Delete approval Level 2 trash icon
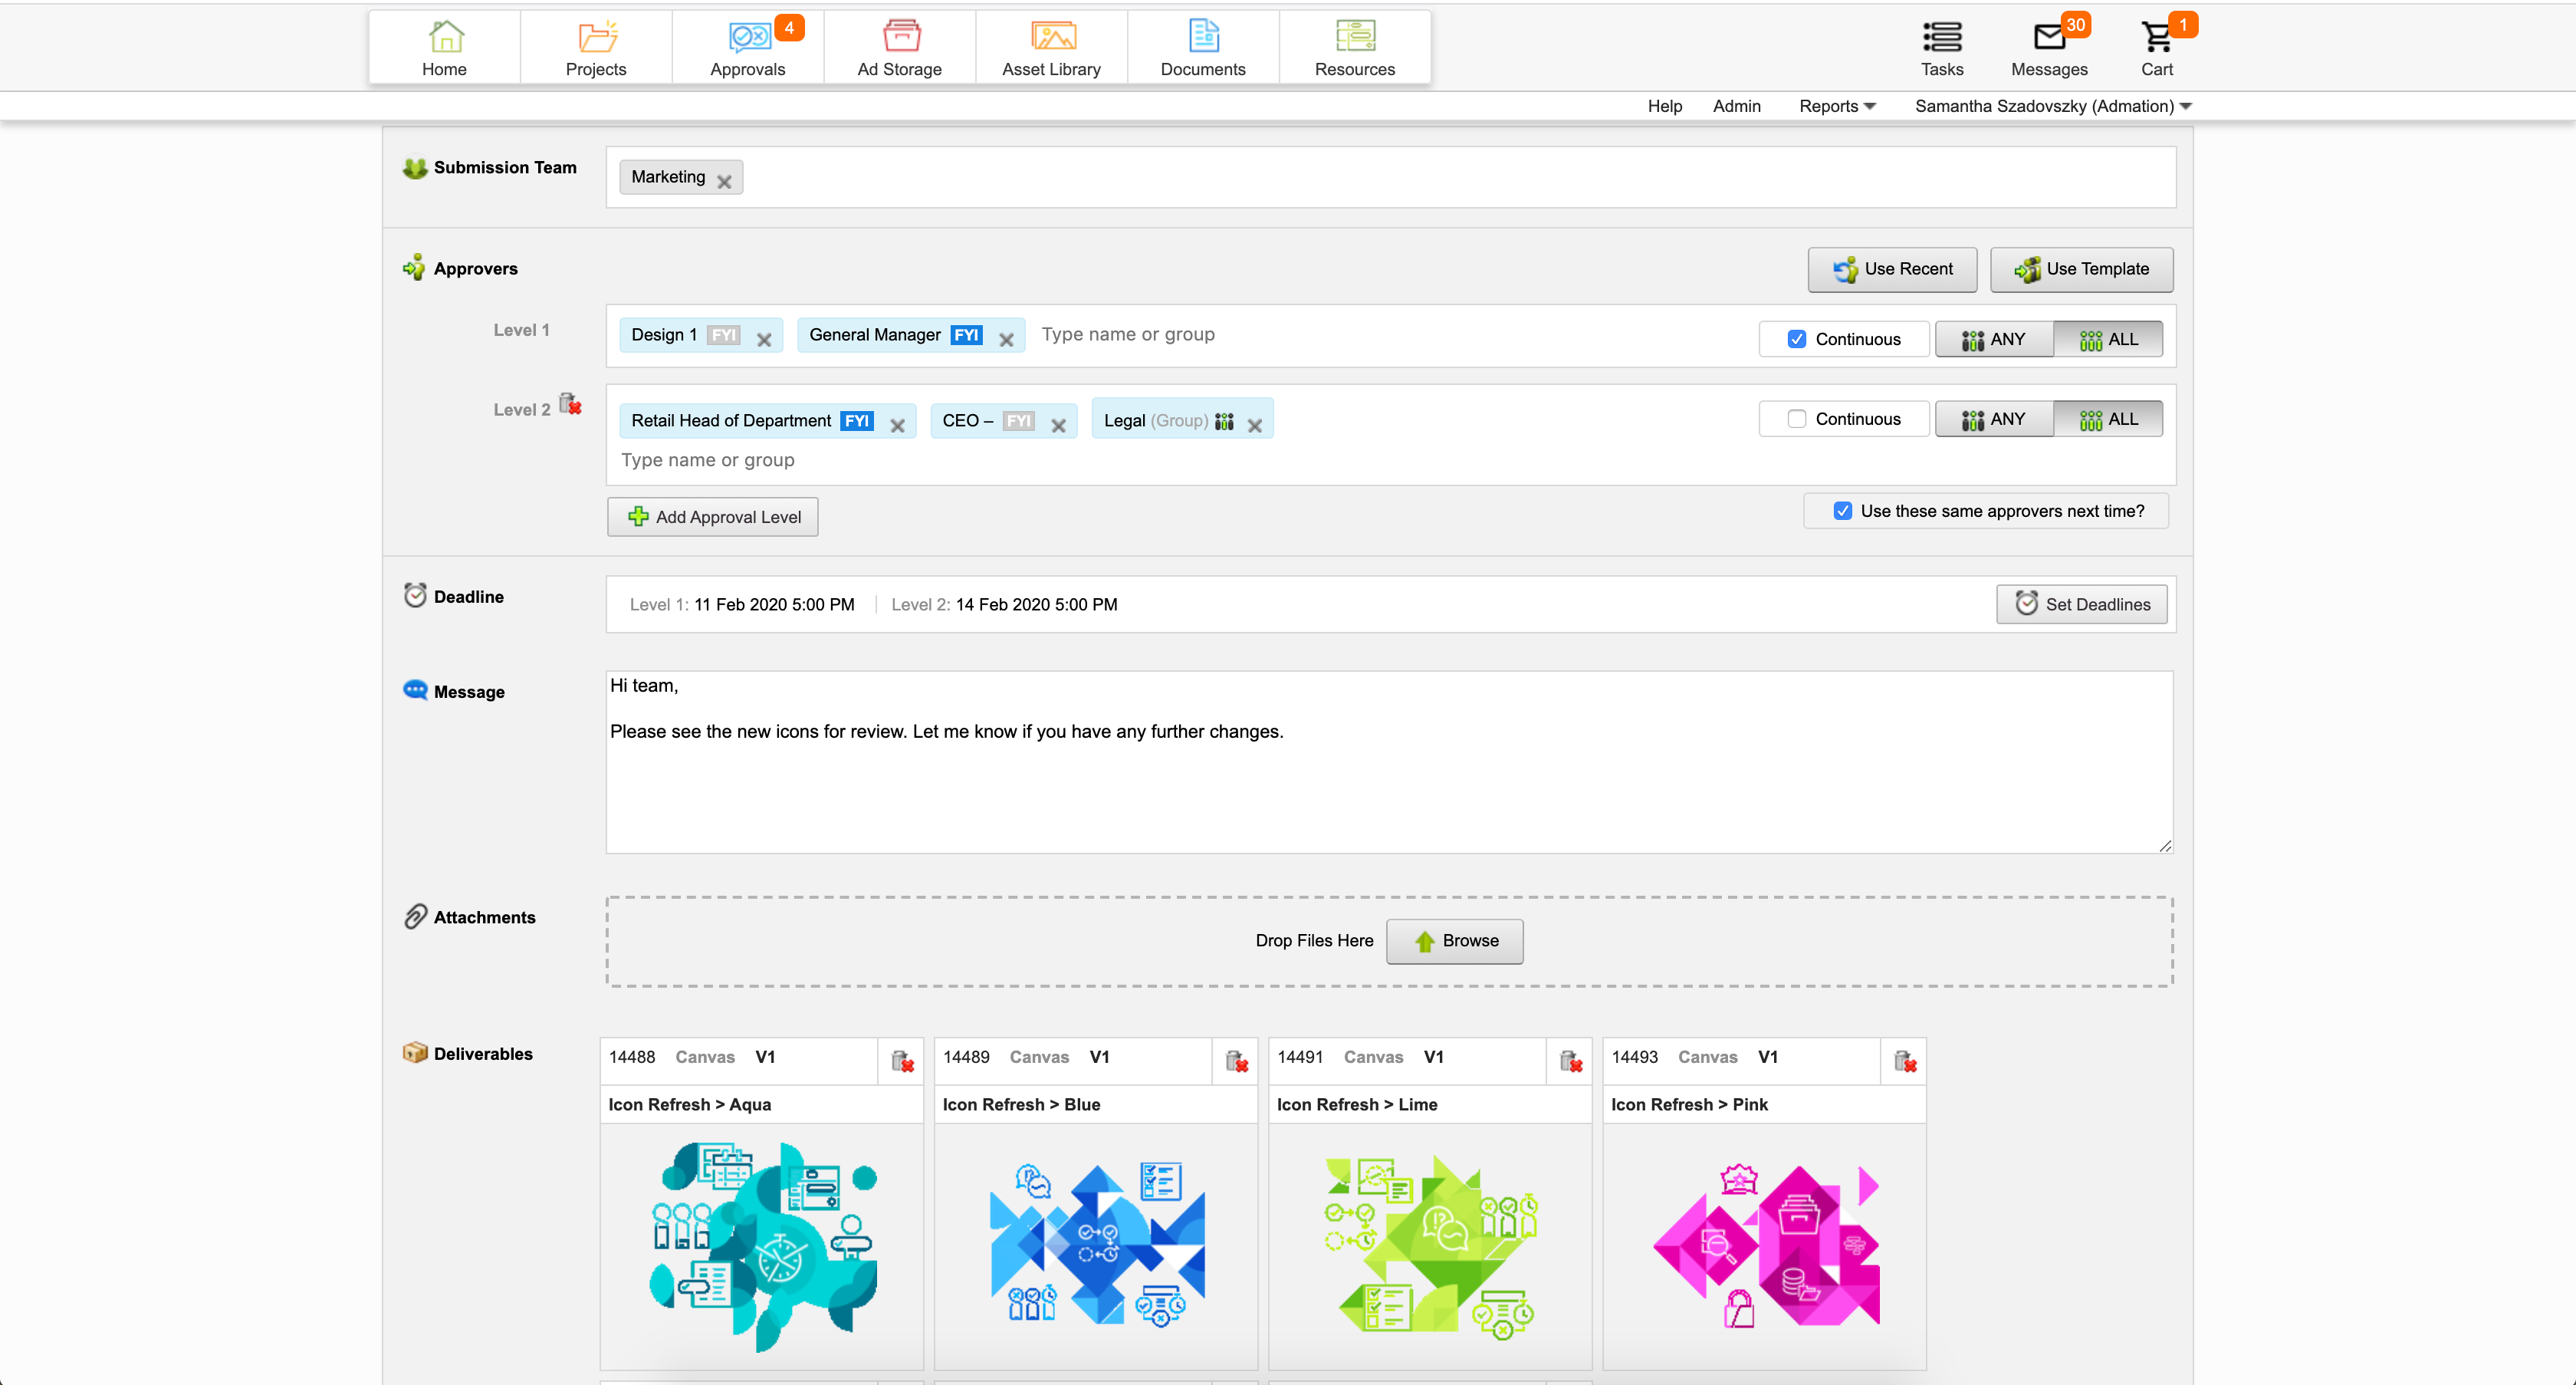2576x1385 pixels. [570, 404]
